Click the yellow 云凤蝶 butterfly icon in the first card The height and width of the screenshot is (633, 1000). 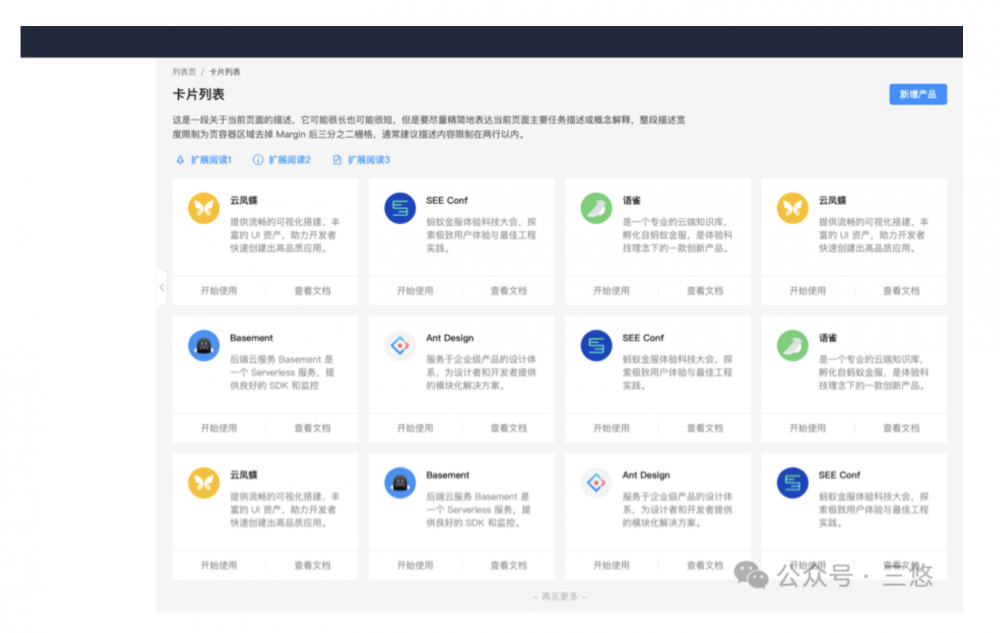tap(204, 208)
